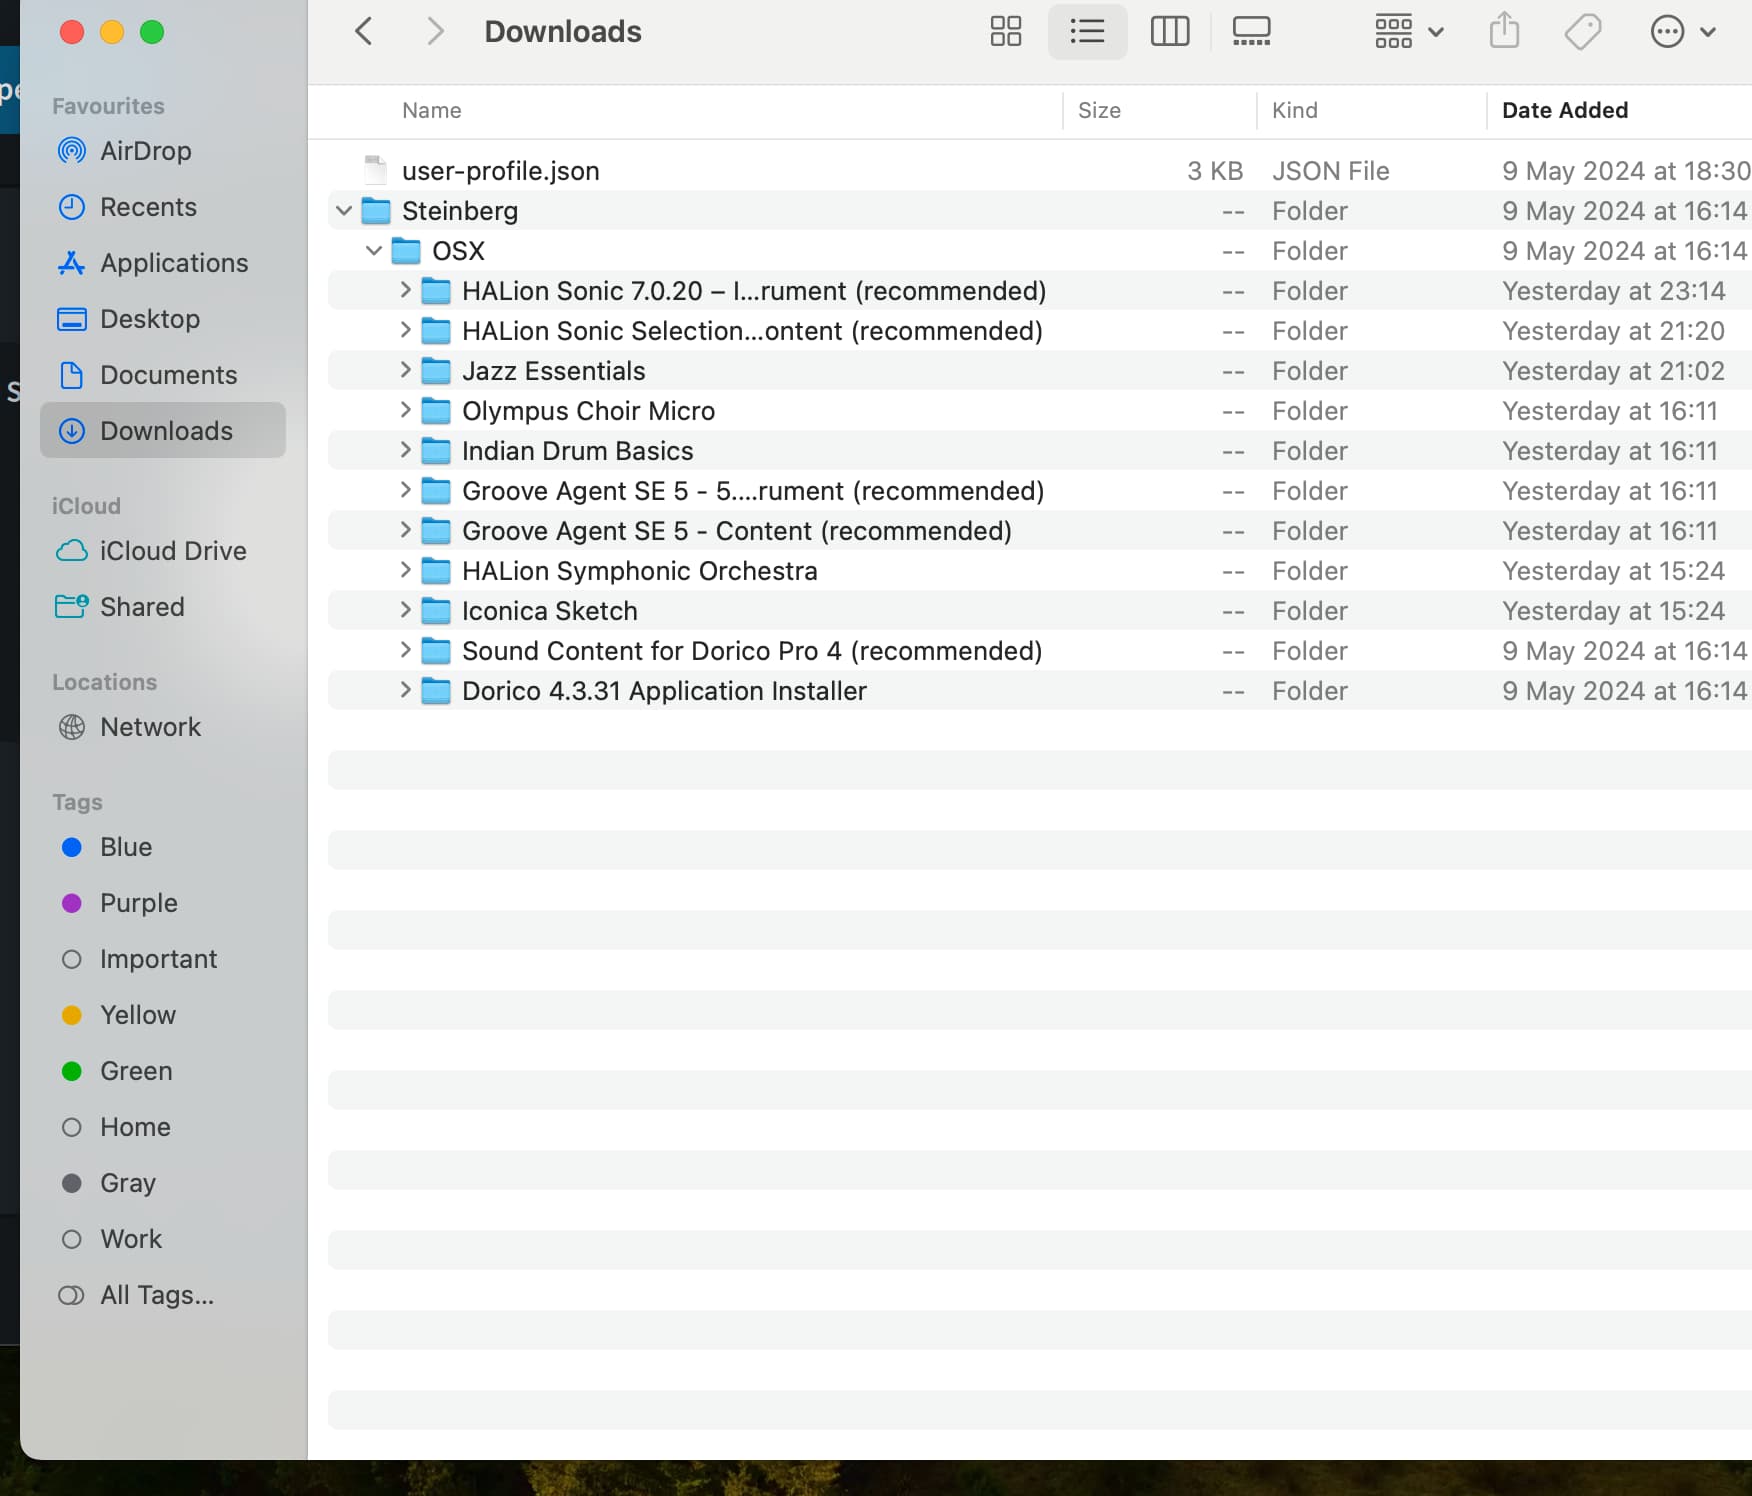Go forward with the right arrow

pos(434,32)
